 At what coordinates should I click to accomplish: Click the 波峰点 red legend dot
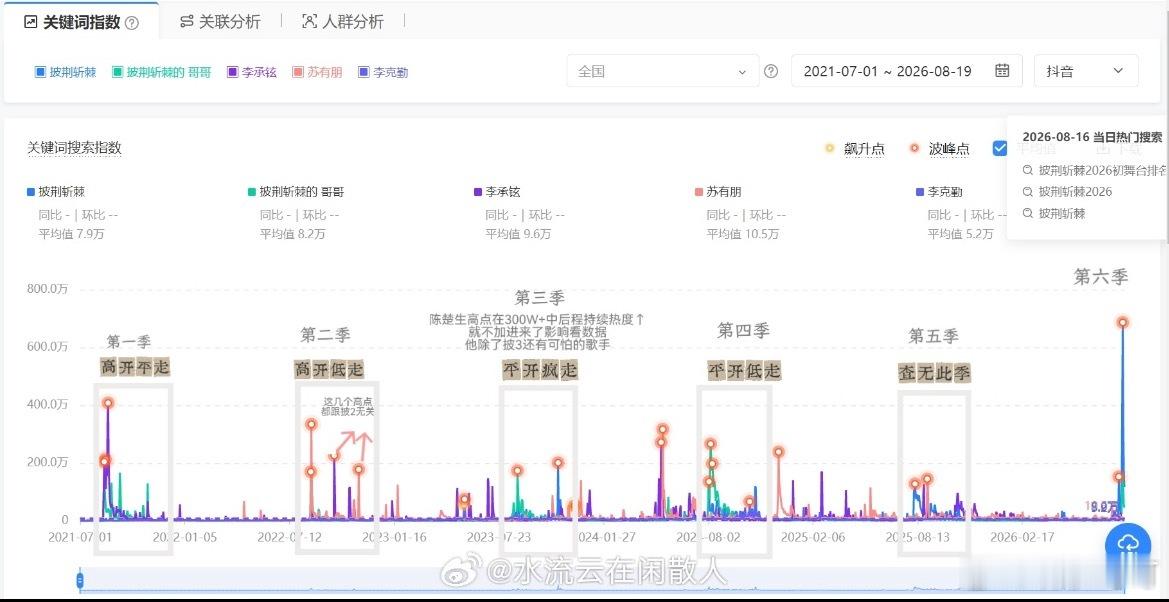point(914,148)
